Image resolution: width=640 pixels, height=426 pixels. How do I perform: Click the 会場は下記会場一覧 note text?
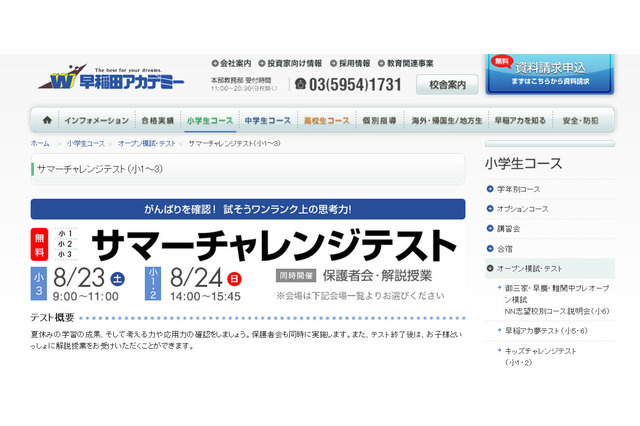point(360,295)
